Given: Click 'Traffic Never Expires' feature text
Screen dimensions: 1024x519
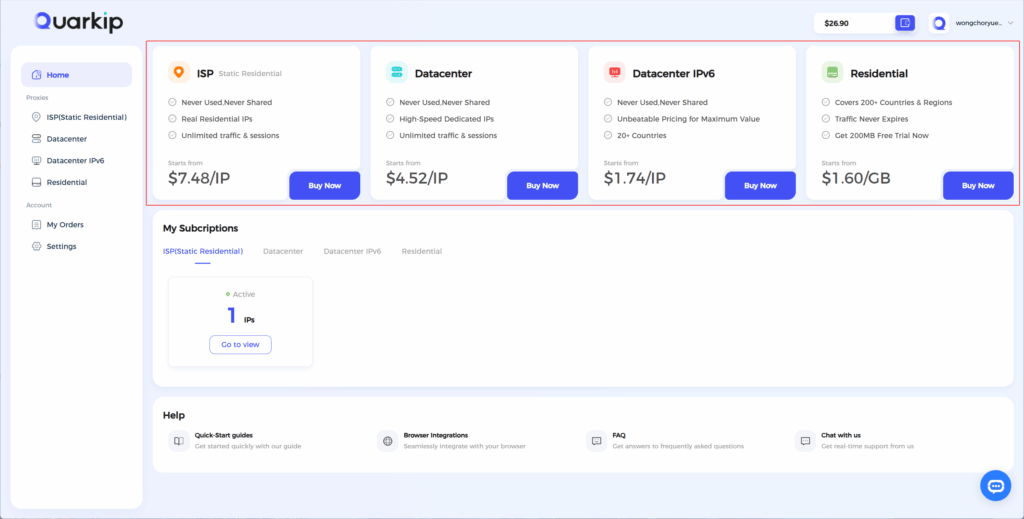Looking at the screenshot, I should click(x=871, y=119).
